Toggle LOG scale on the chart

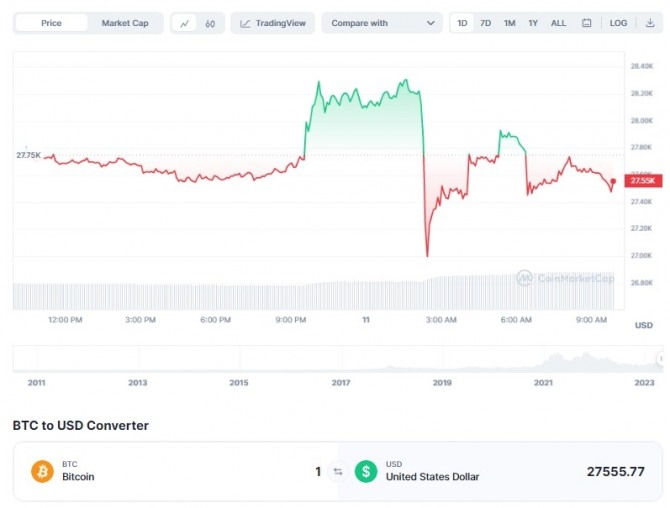click(619, 23)
